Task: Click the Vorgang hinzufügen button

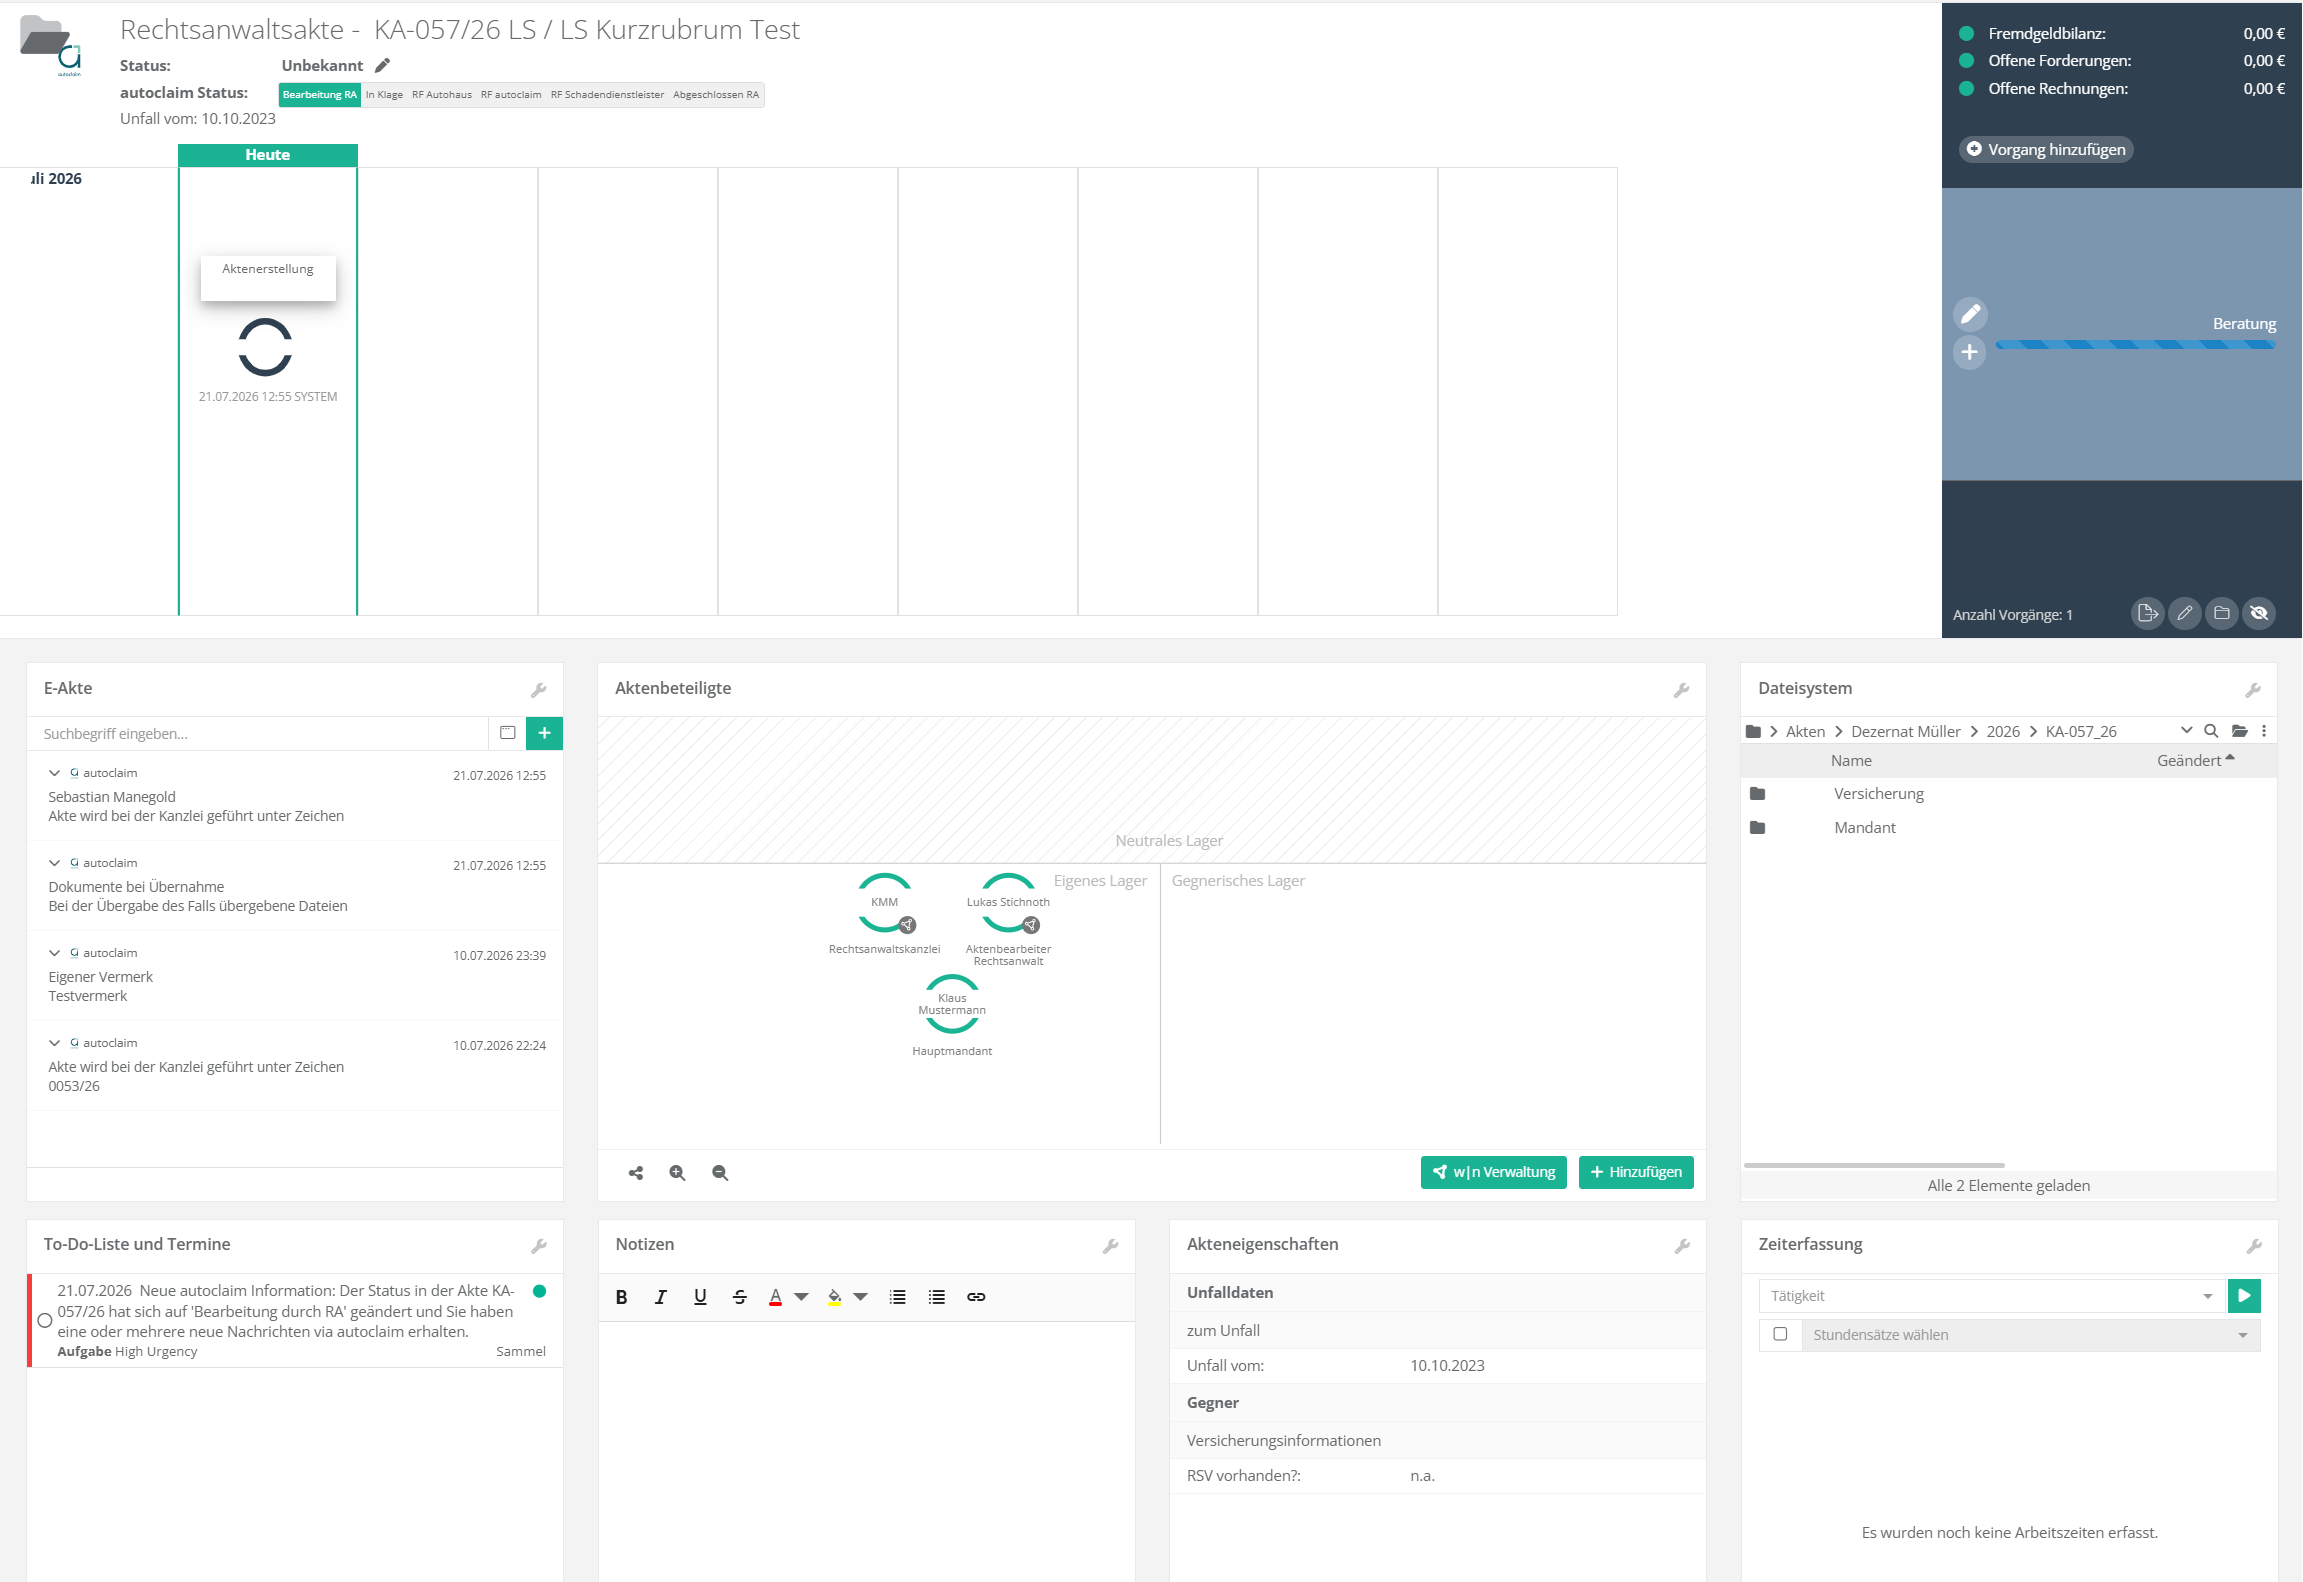Action: pos(2046,149)
